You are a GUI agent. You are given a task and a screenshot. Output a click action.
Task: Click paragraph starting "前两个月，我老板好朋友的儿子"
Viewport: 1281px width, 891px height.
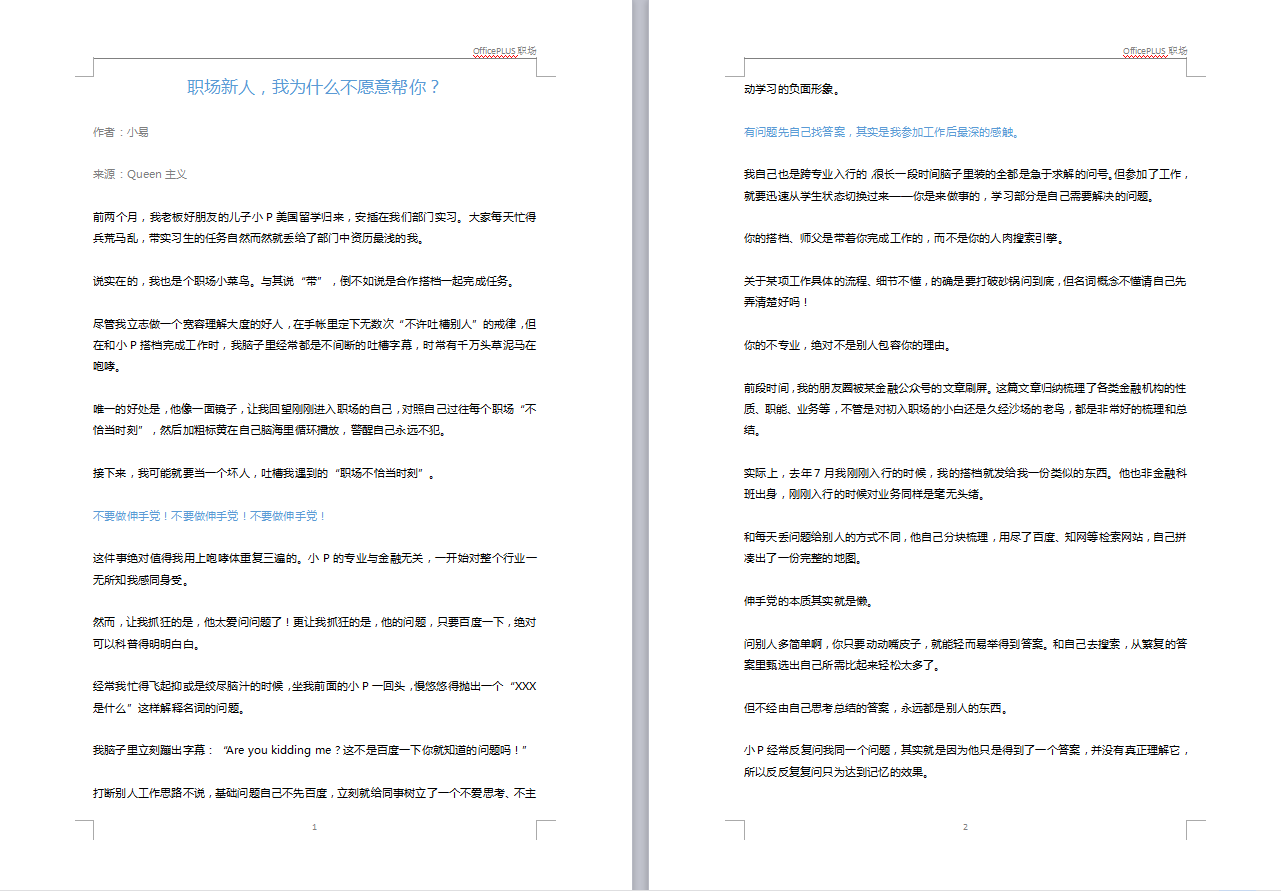click(314, 228)
